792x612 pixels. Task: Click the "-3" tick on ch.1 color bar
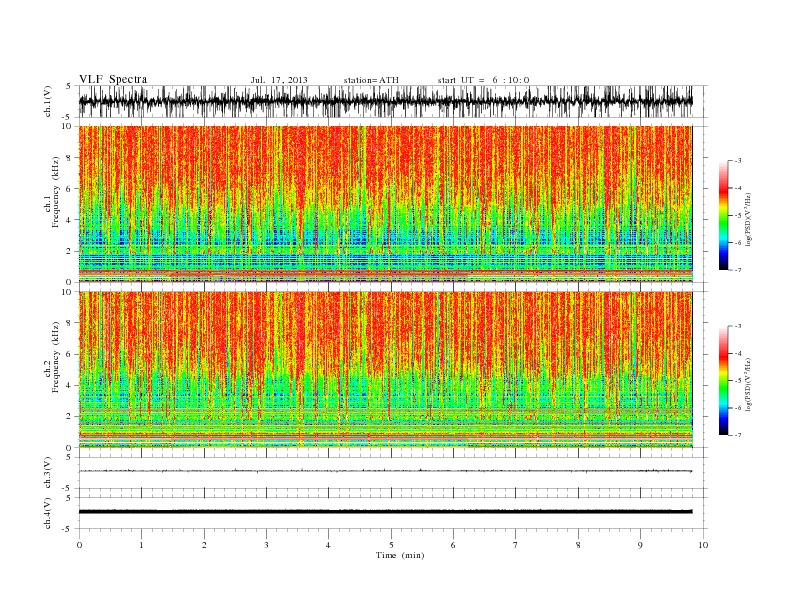point(738,161)
